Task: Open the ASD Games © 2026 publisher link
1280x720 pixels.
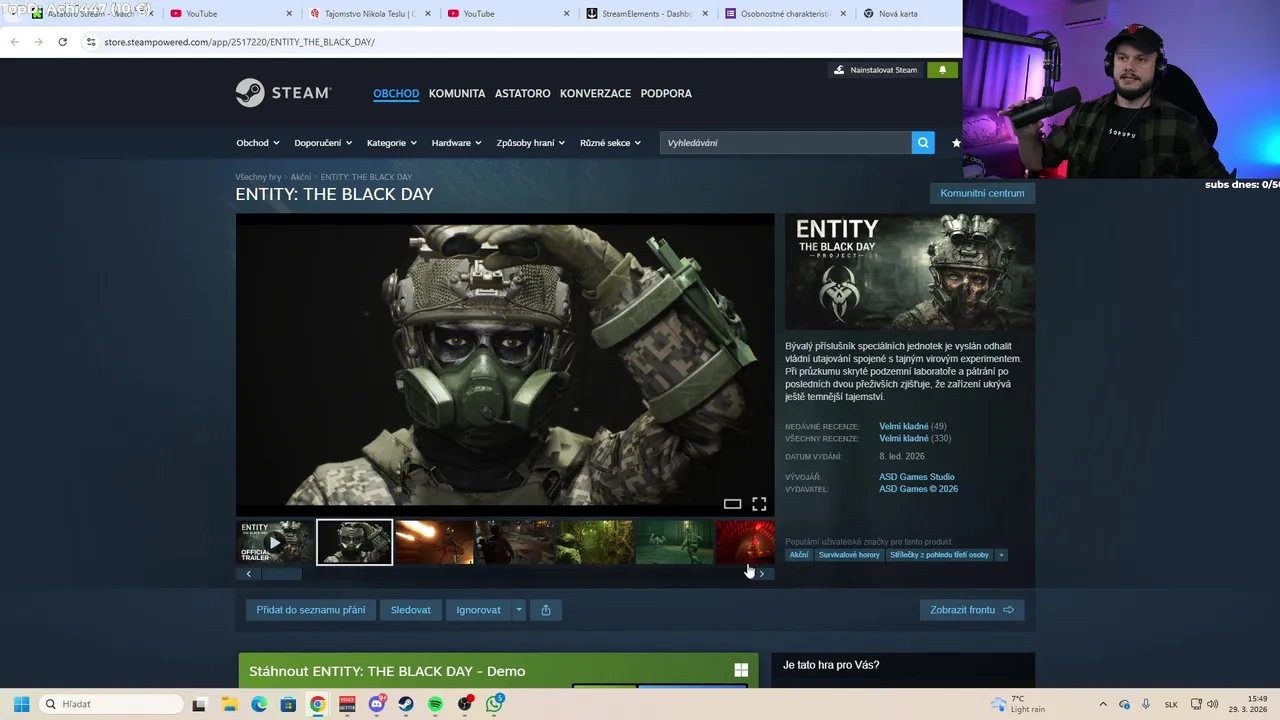Action: [x=918, y=489]
